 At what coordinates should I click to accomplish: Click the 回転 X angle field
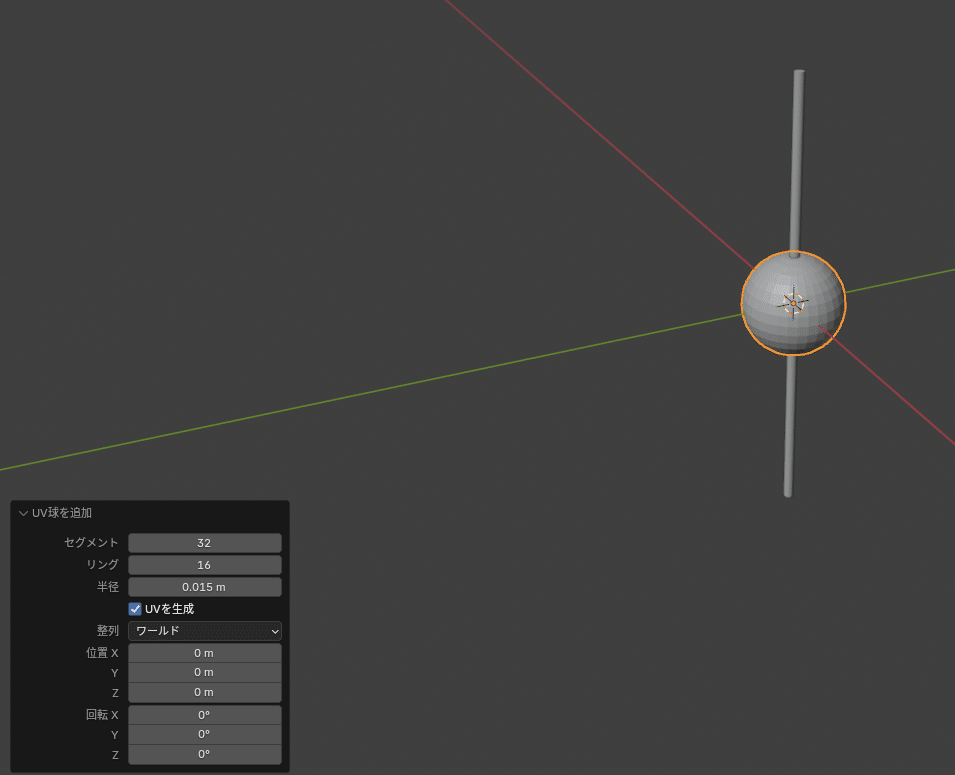pyautogui.click(x=205, y=715)
